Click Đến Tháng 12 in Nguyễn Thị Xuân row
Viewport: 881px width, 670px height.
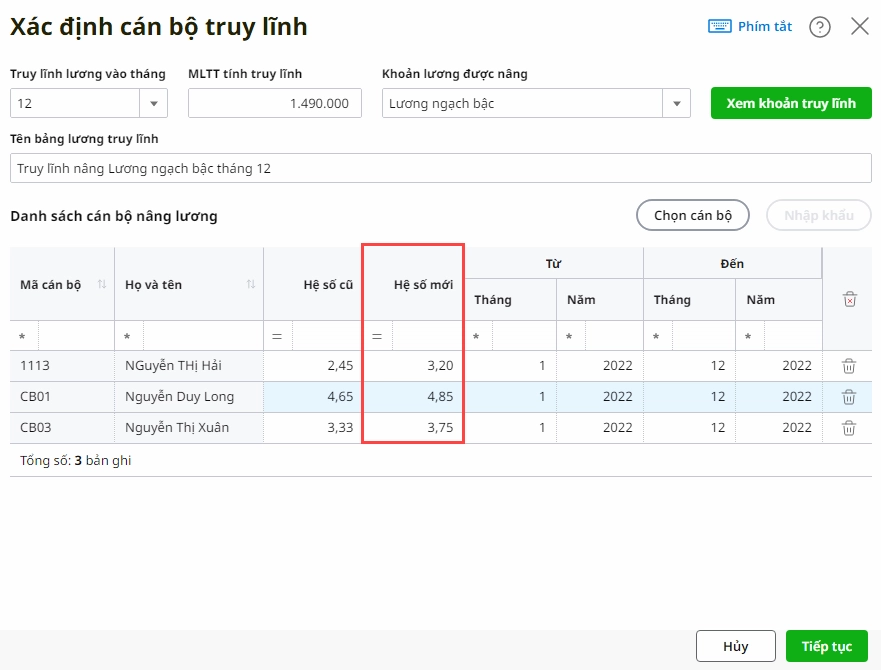(x=717, y=427)
